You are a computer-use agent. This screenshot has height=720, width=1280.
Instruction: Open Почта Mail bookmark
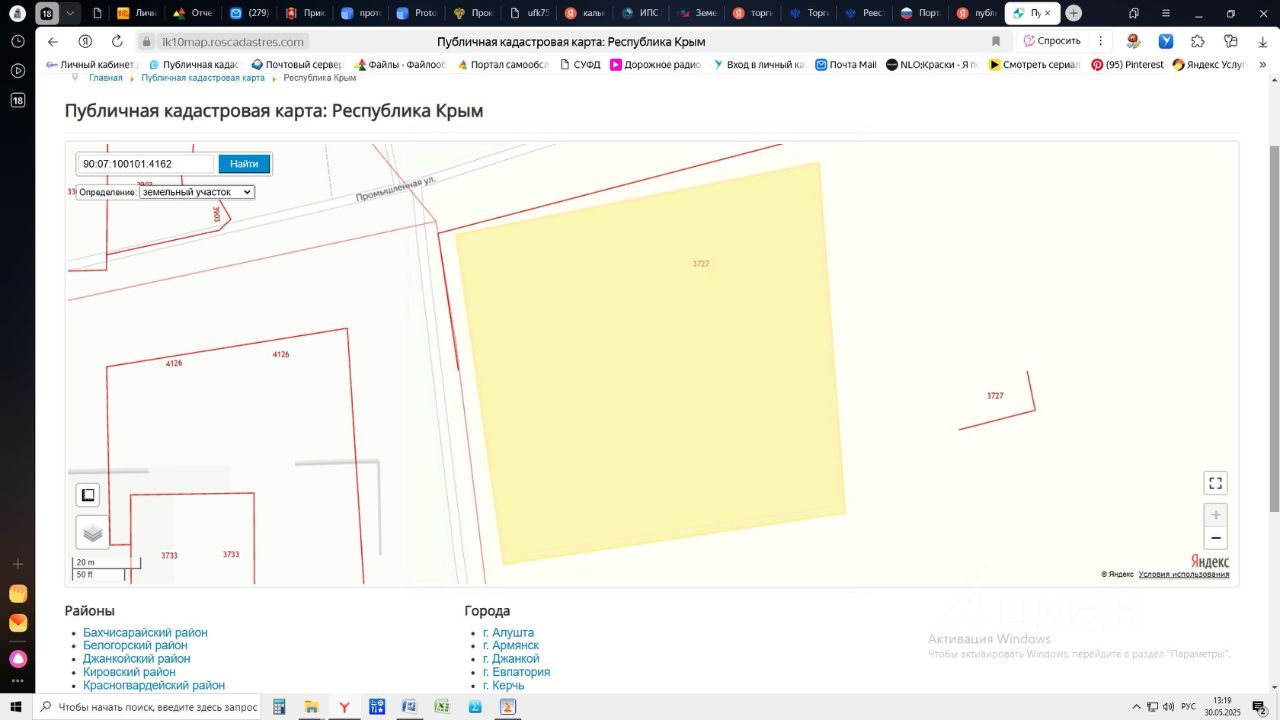[x=846, y=64]
